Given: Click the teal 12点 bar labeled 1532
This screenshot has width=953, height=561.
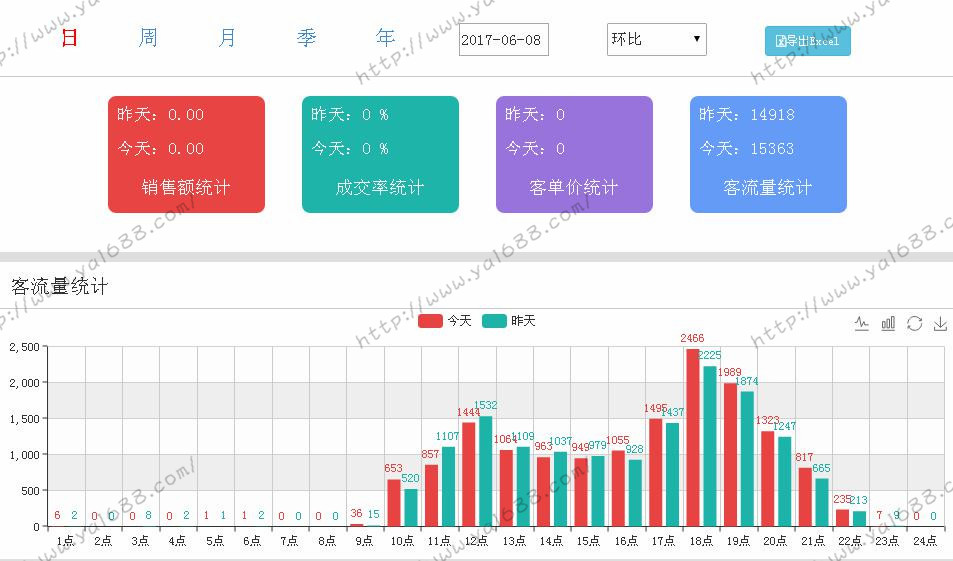Looking at the screenshot, I should (485, 470).
